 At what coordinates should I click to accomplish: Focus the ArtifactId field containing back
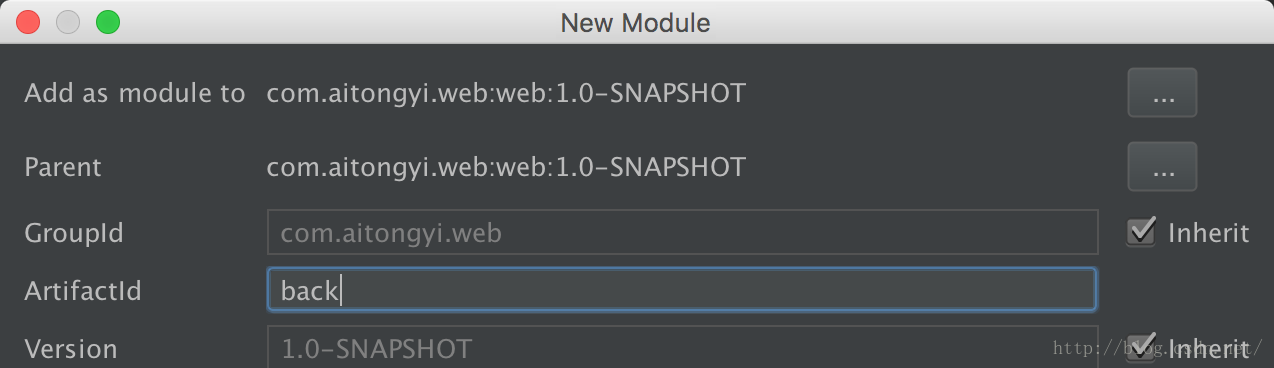[682, 290]
